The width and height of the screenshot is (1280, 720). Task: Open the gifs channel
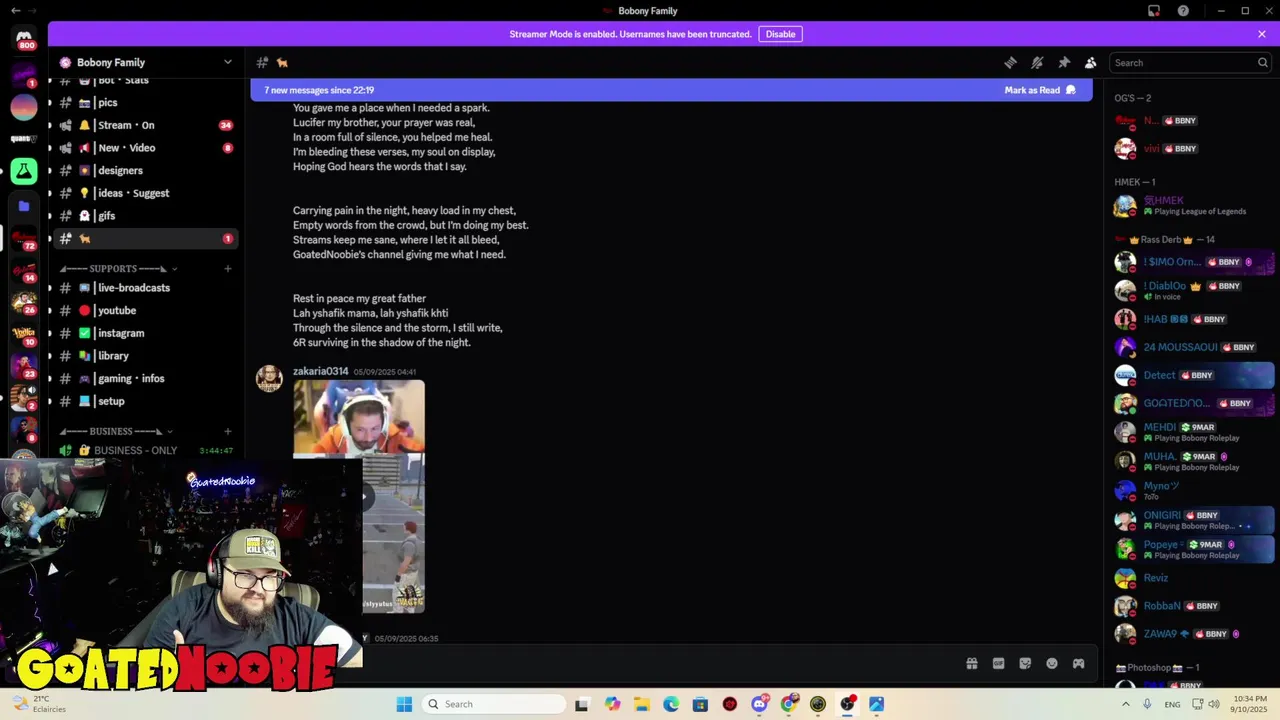145,216
